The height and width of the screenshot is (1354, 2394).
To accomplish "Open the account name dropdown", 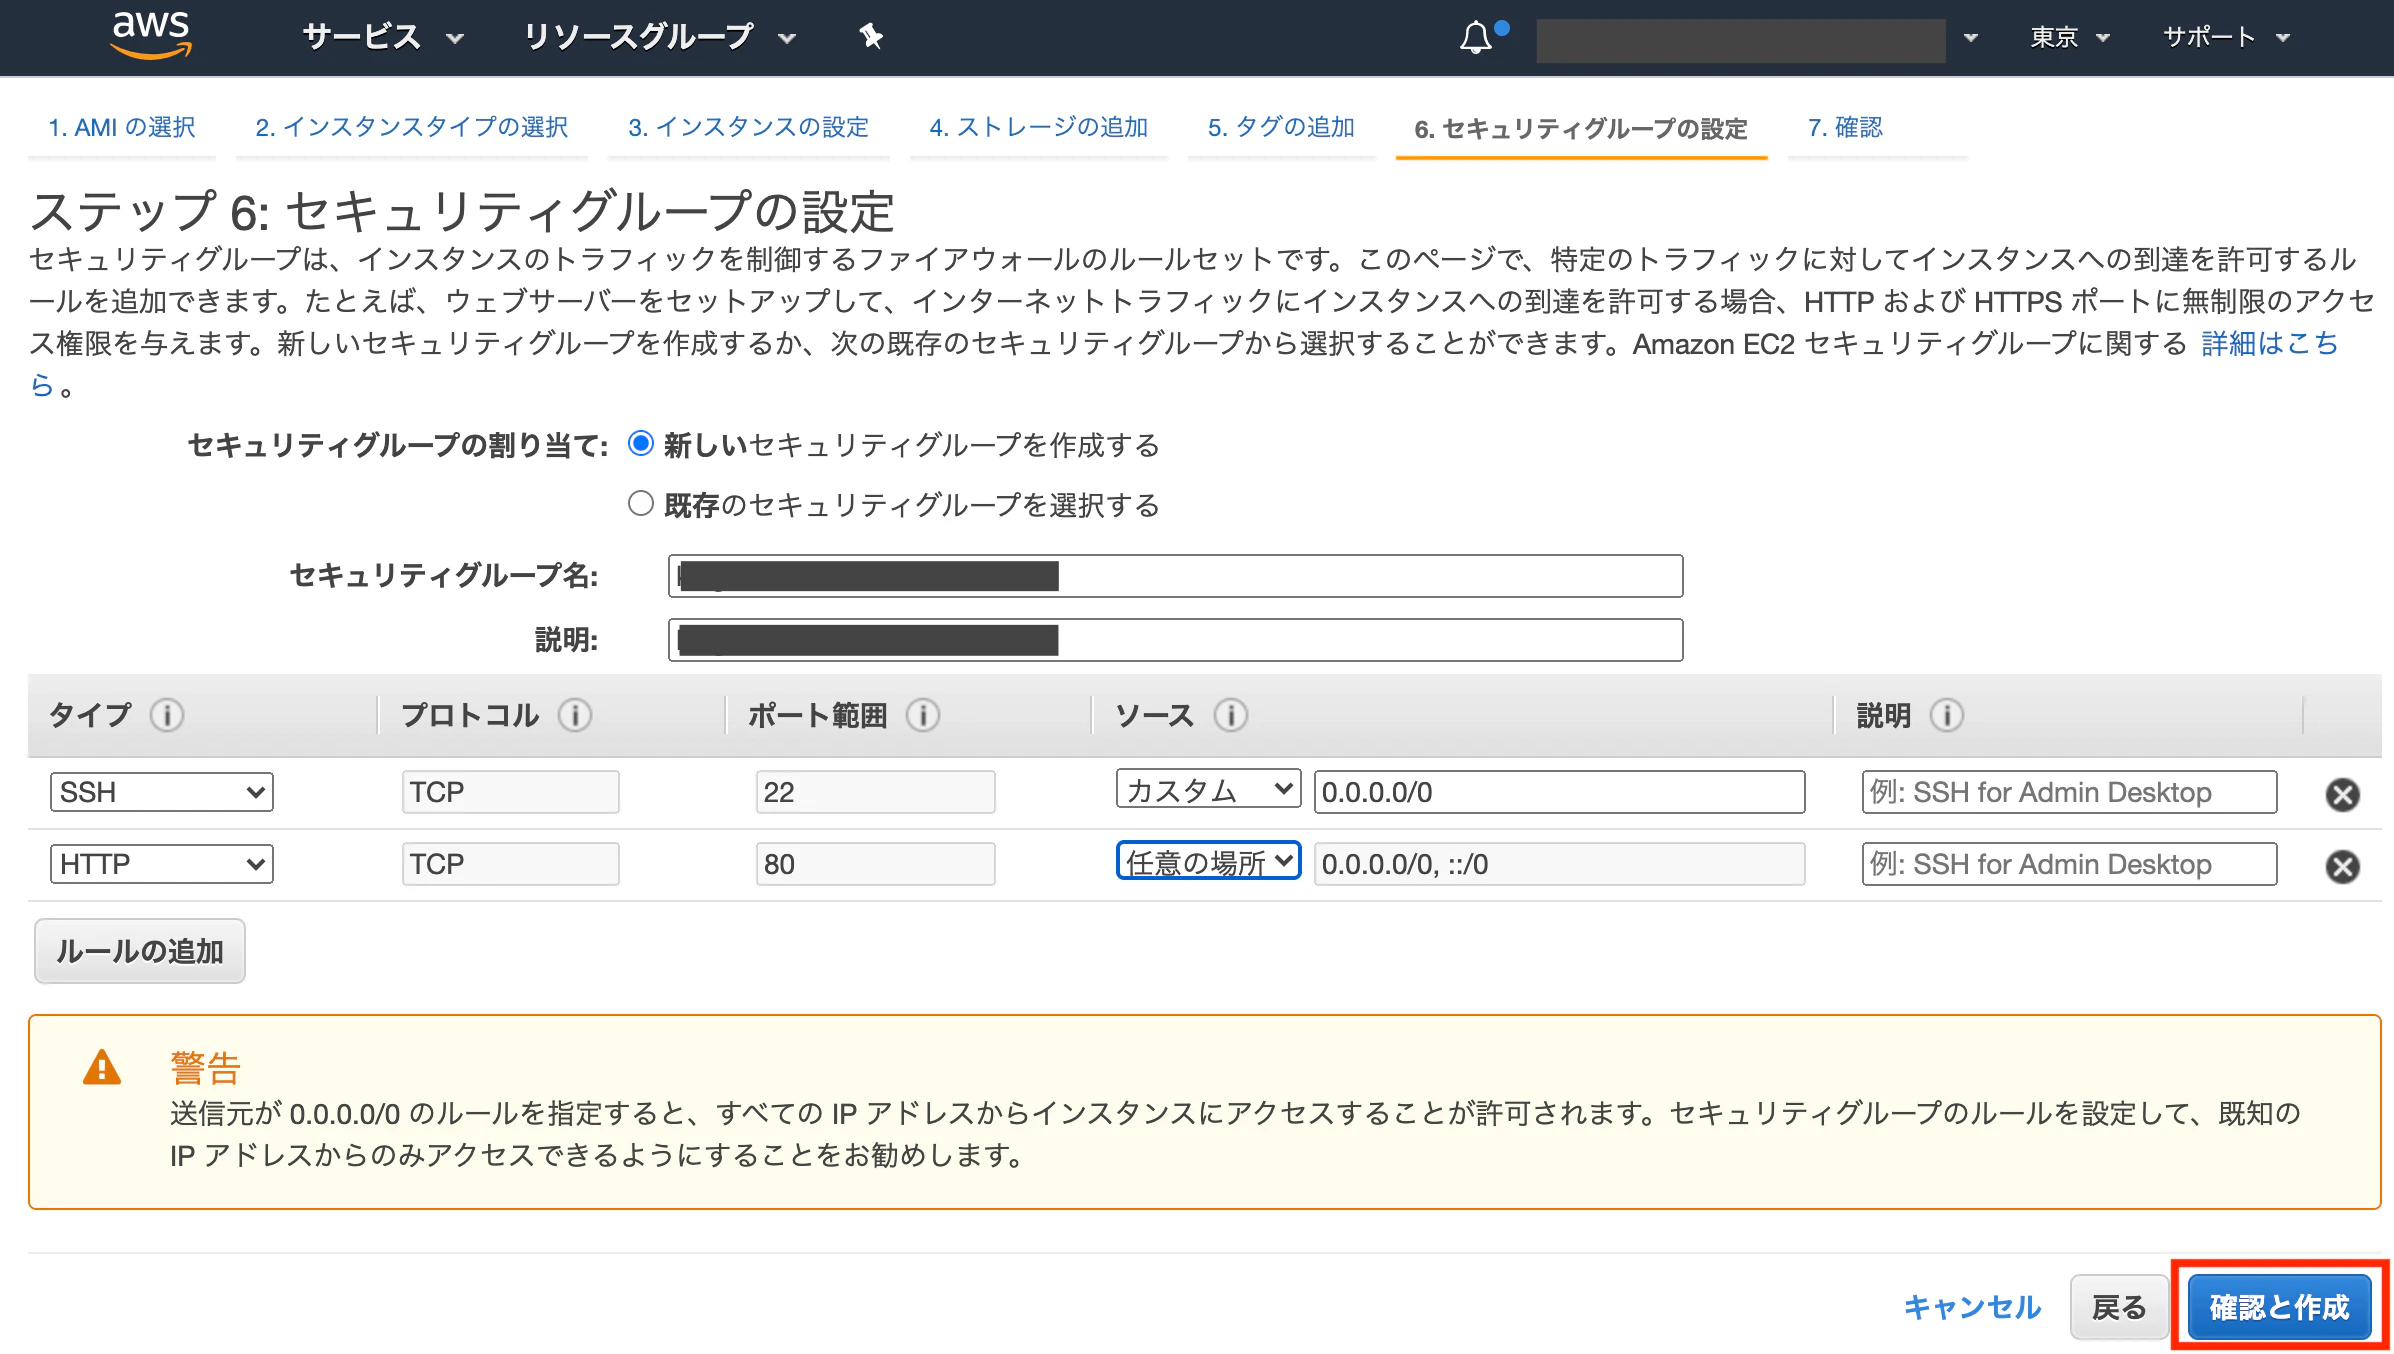I will [x=1758, y=40].
